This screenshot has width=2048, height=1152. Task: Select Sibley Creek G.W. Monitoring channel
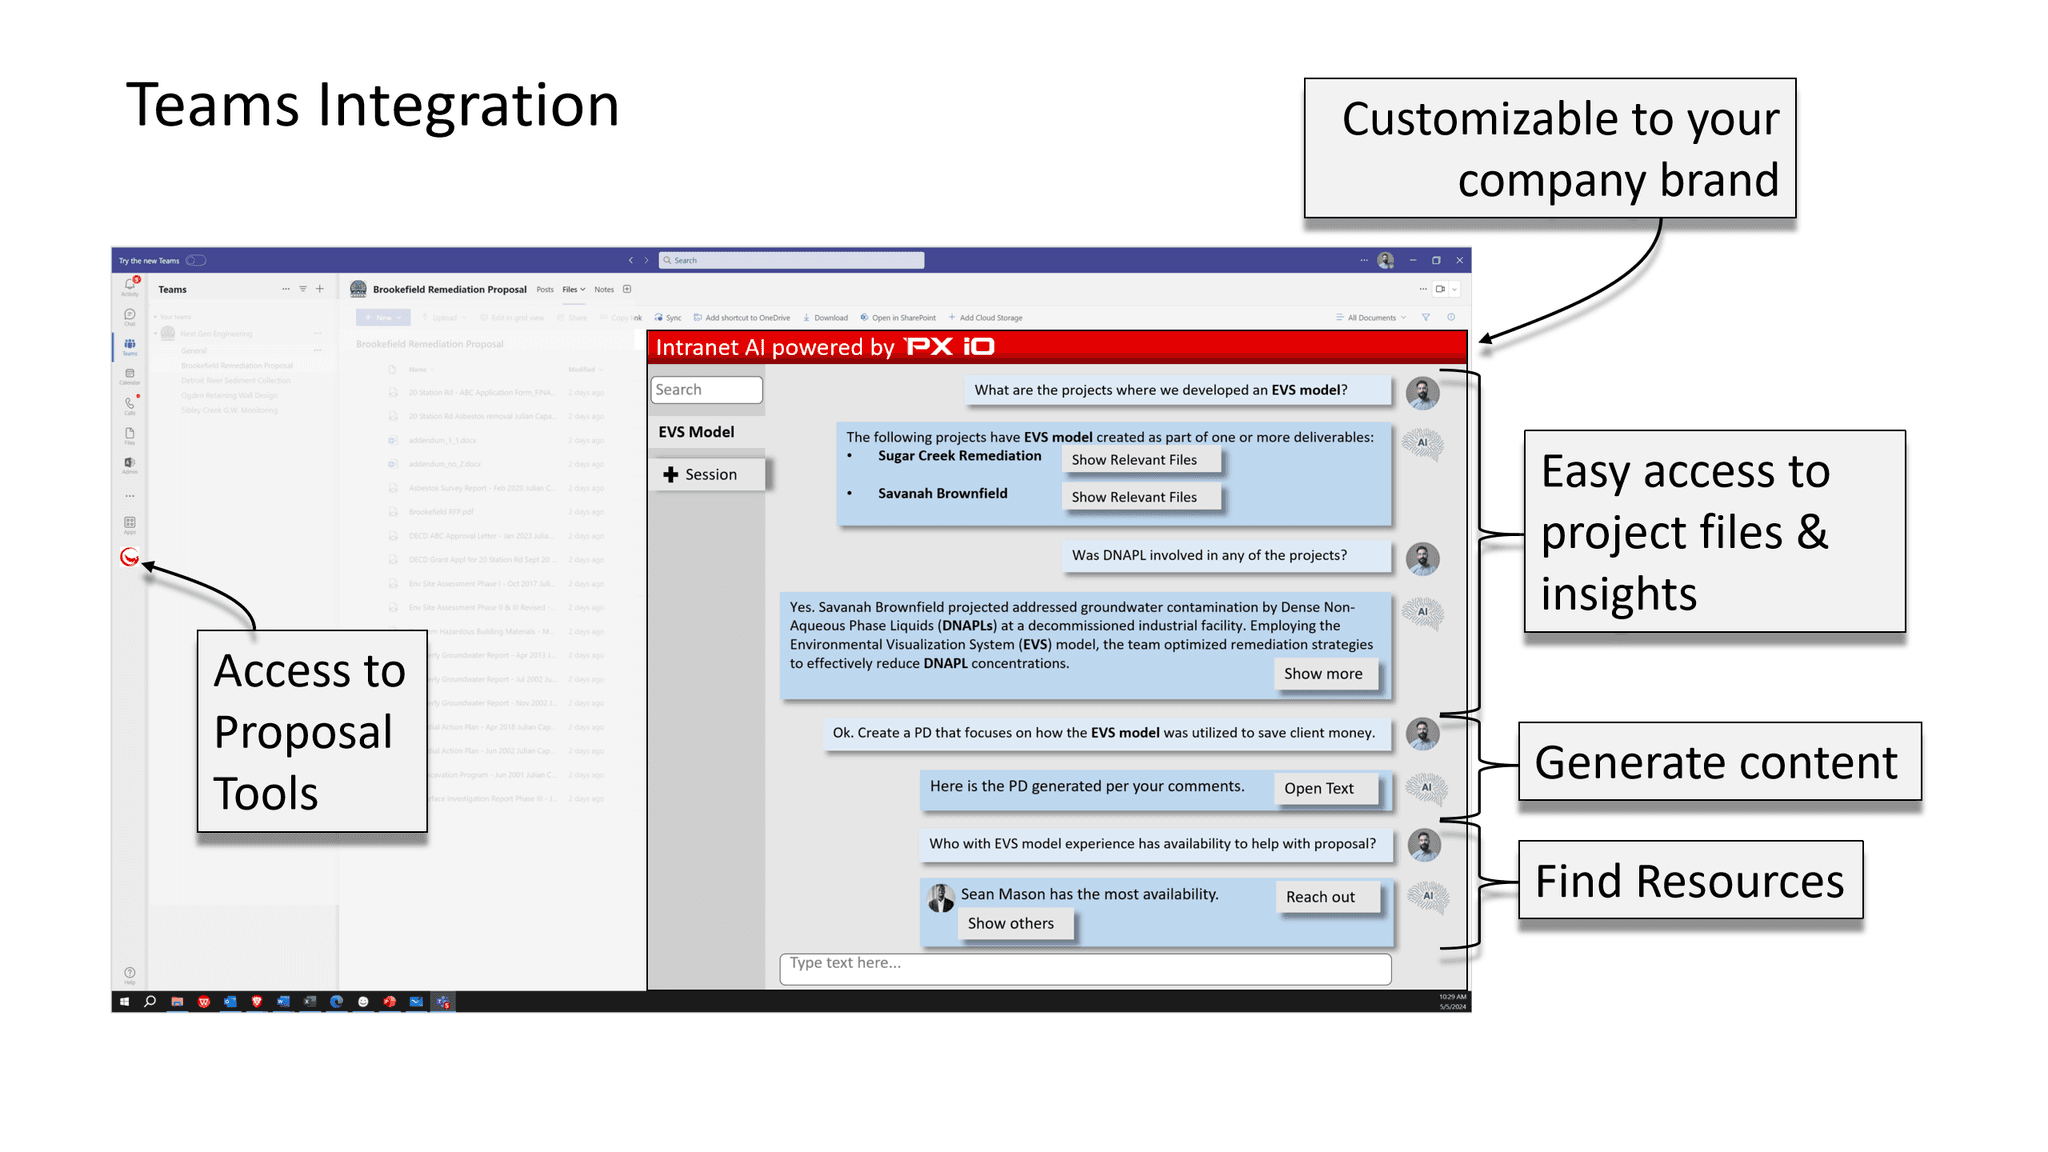230,411
